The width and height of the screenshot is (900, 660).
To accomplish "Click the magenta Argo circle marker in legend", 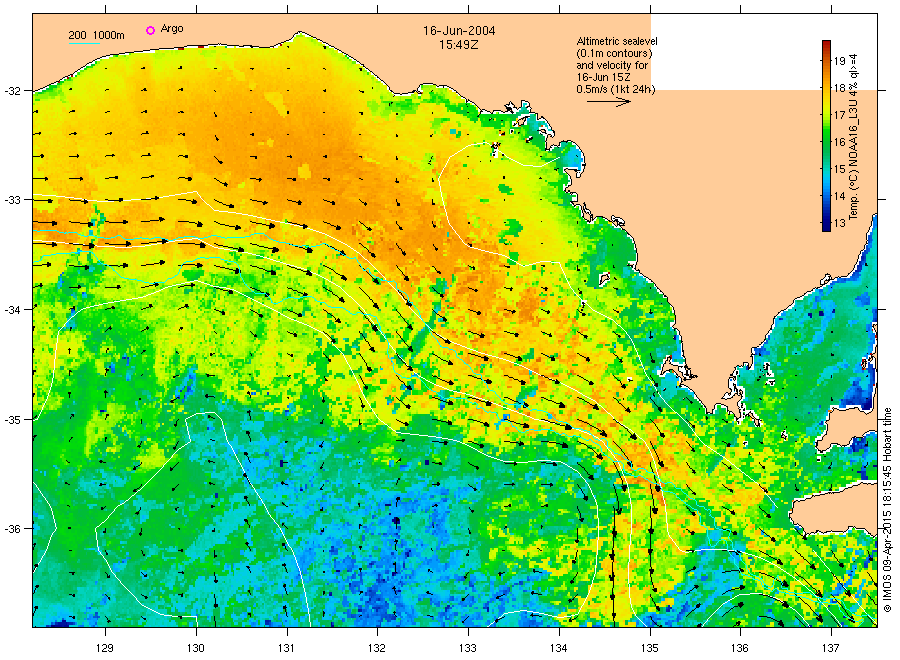I will pyautogui.click(x=150, y=30).
